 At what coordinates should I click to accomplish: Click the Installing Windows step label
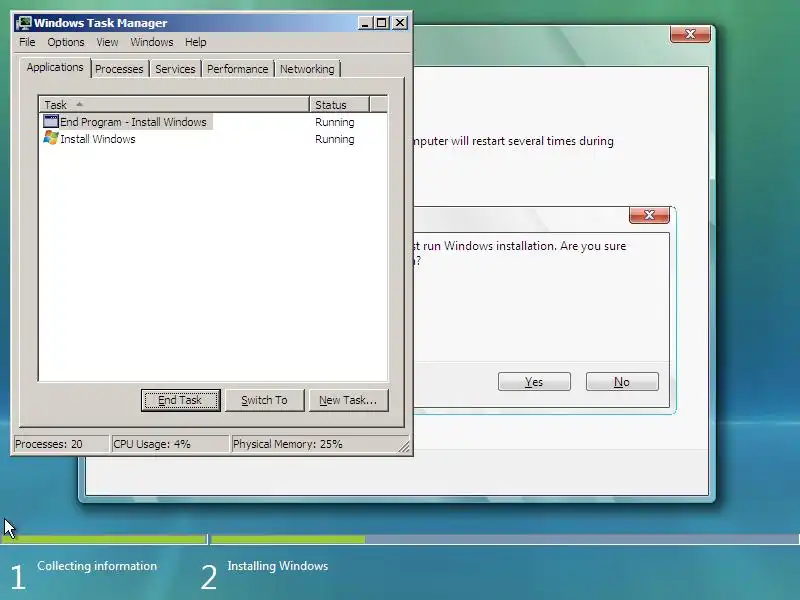[278, 566]
